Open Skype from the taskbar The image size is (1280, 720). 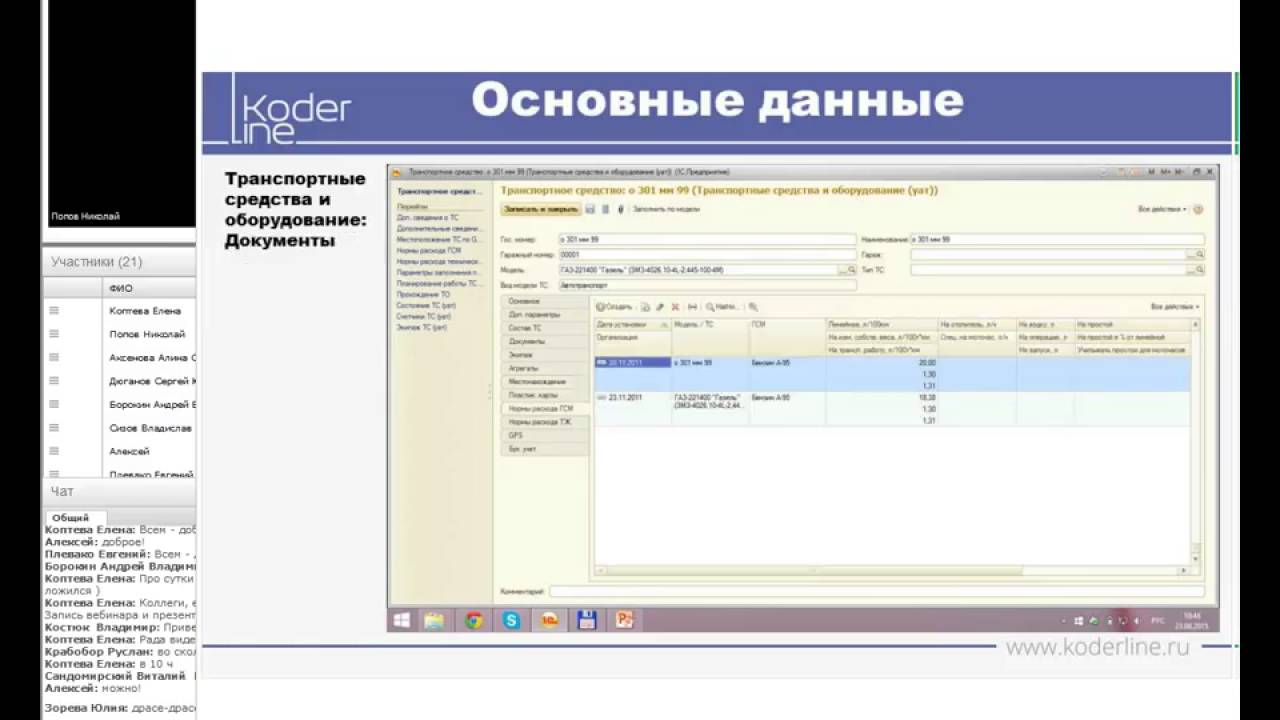[x=512, y=620]
